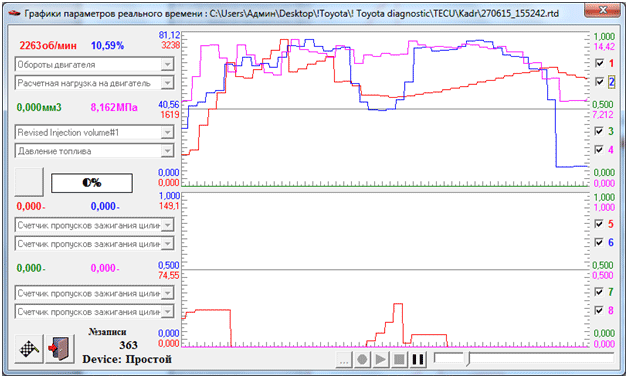Screen dimensions: 628x378
Task: Click the 0% progress box
Action: click(x=92, y=183)
